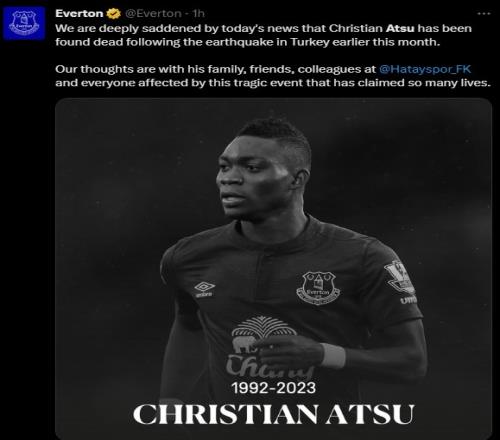The width and height of the screenshot is (500, 440).
Task: Click the line starting 'and everyone affected'
Action: (273, 83)
